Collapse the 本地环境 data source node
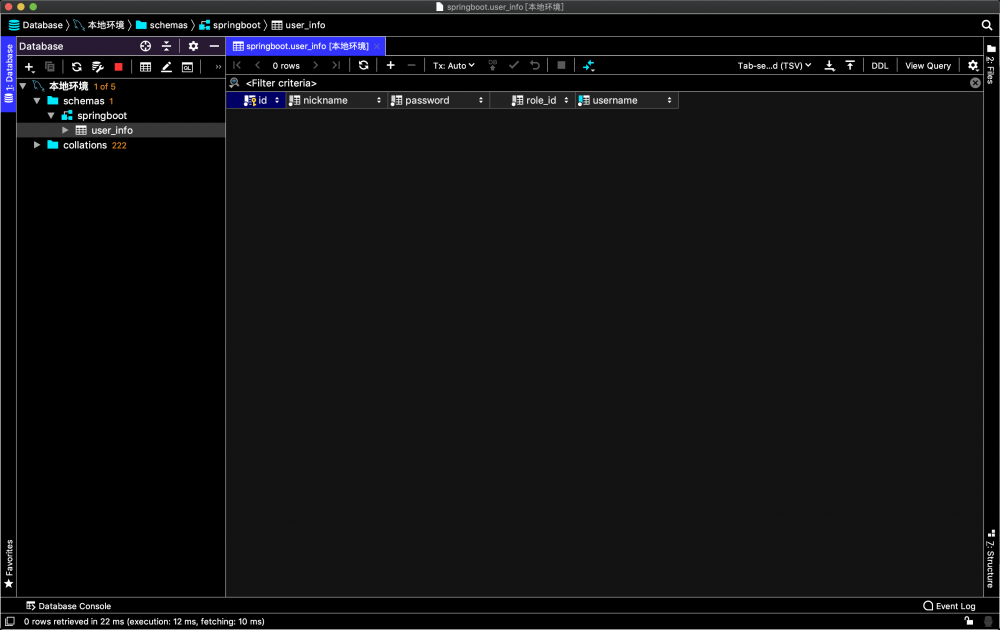1000x630 pixels. click(22, 86)
